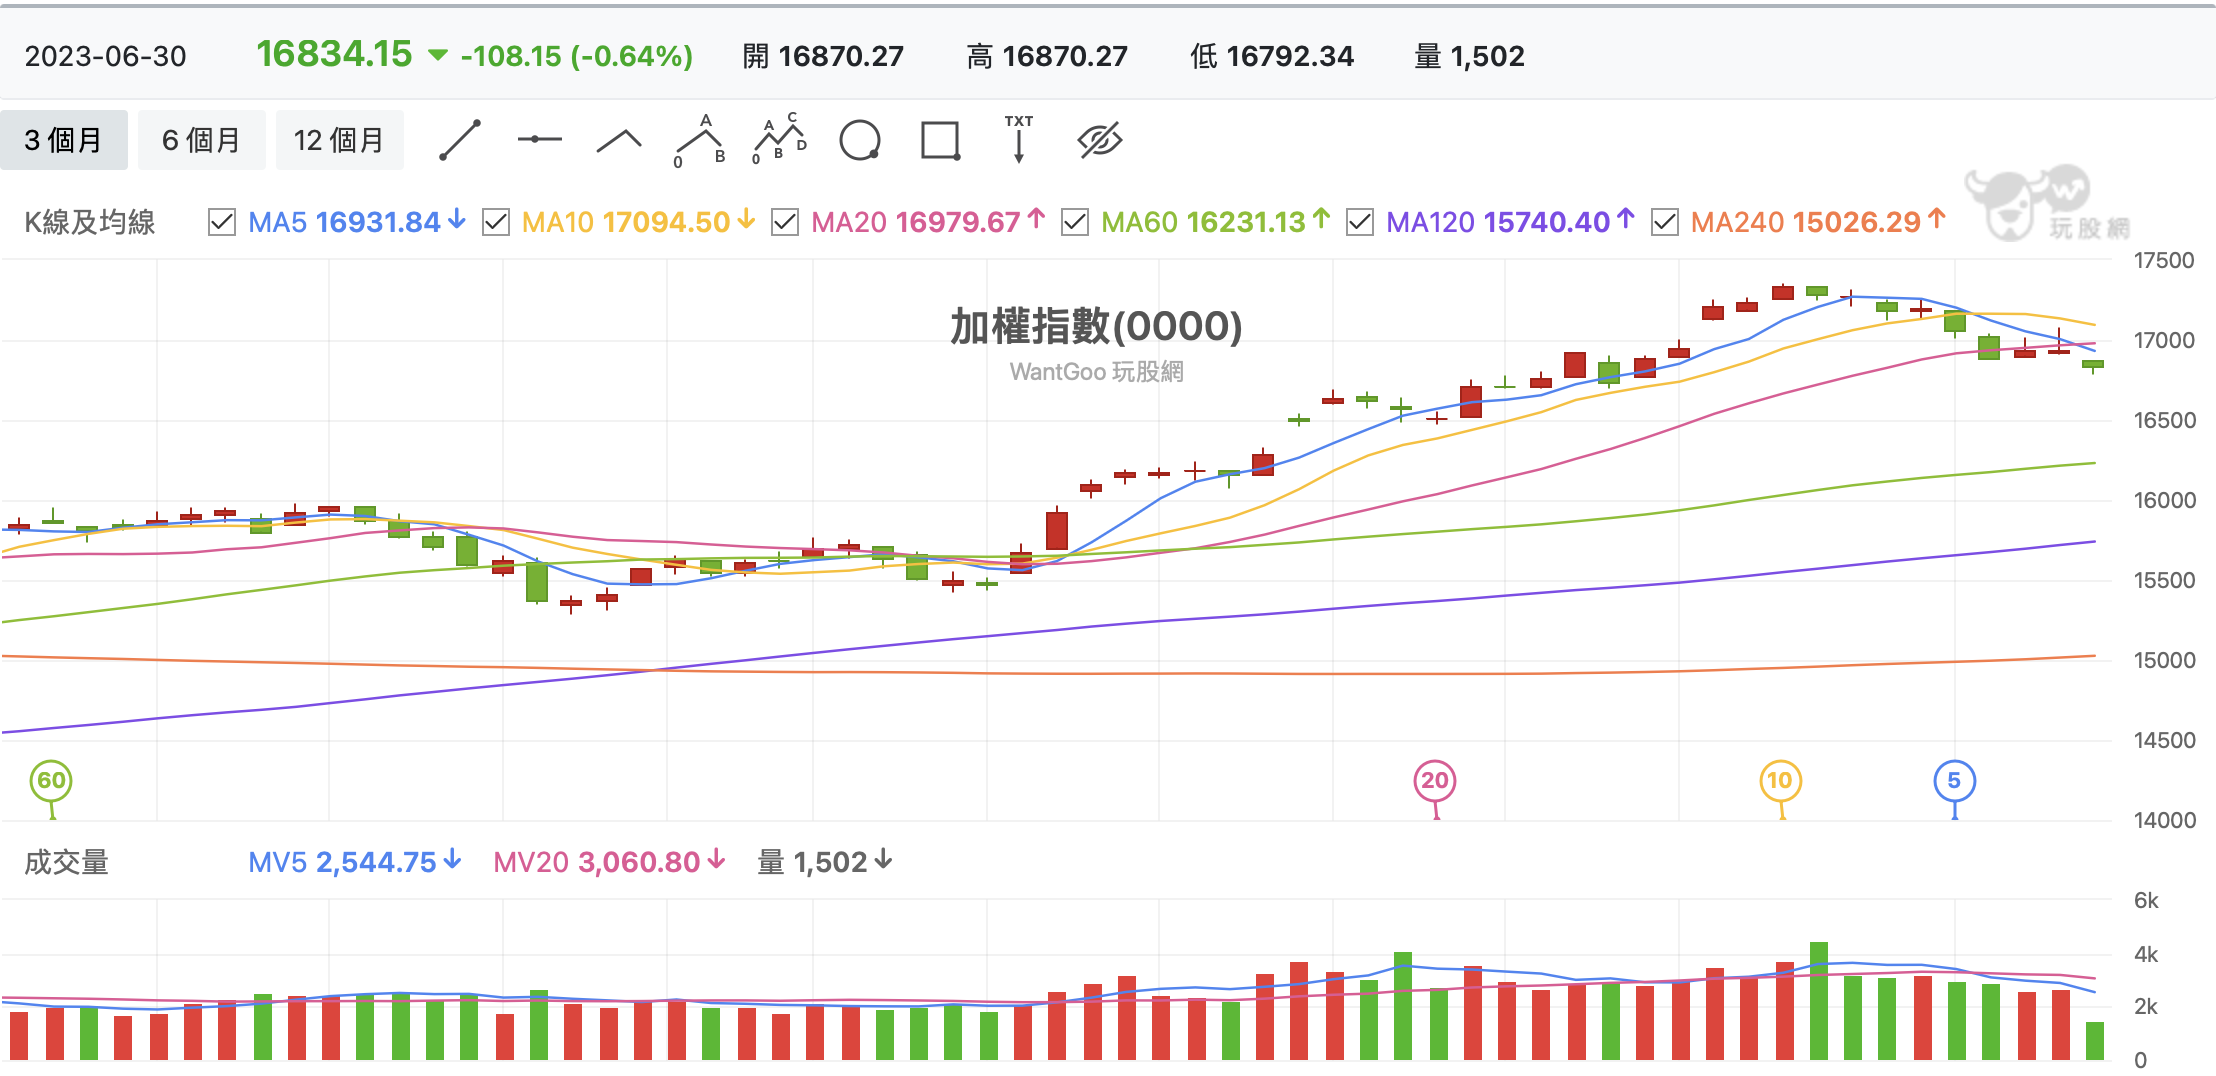
Task: Click the K線及均線 section label
Action: [90, 222]
